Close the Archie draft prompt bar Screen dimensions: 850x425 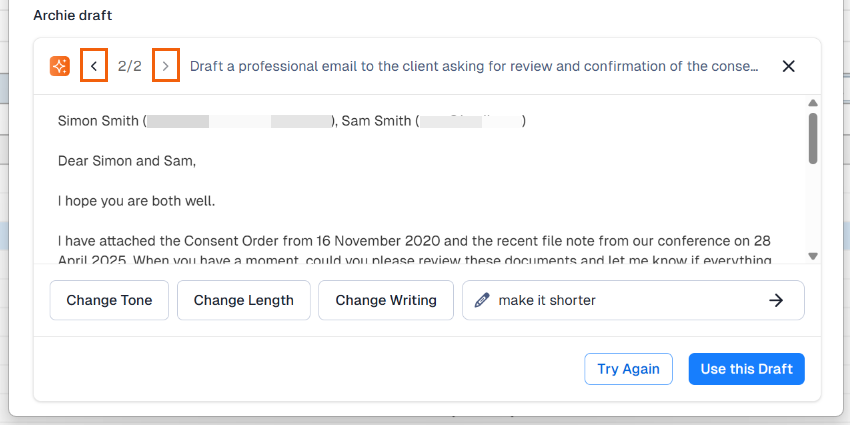point(788,66)
